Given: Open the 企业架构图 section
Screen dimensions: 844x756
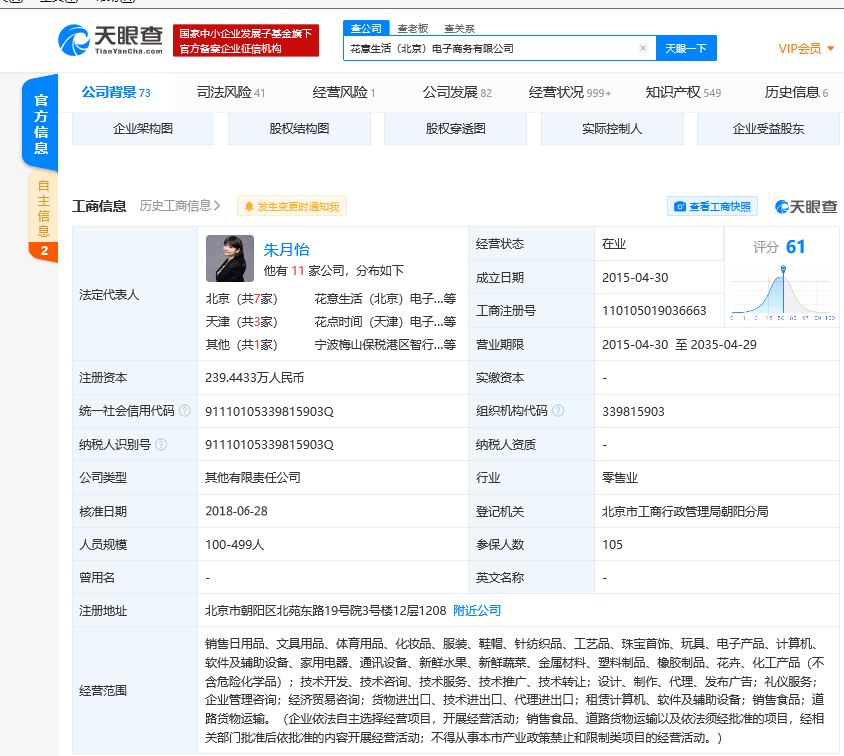Looking at the screenshot, I should click(143, 129).
